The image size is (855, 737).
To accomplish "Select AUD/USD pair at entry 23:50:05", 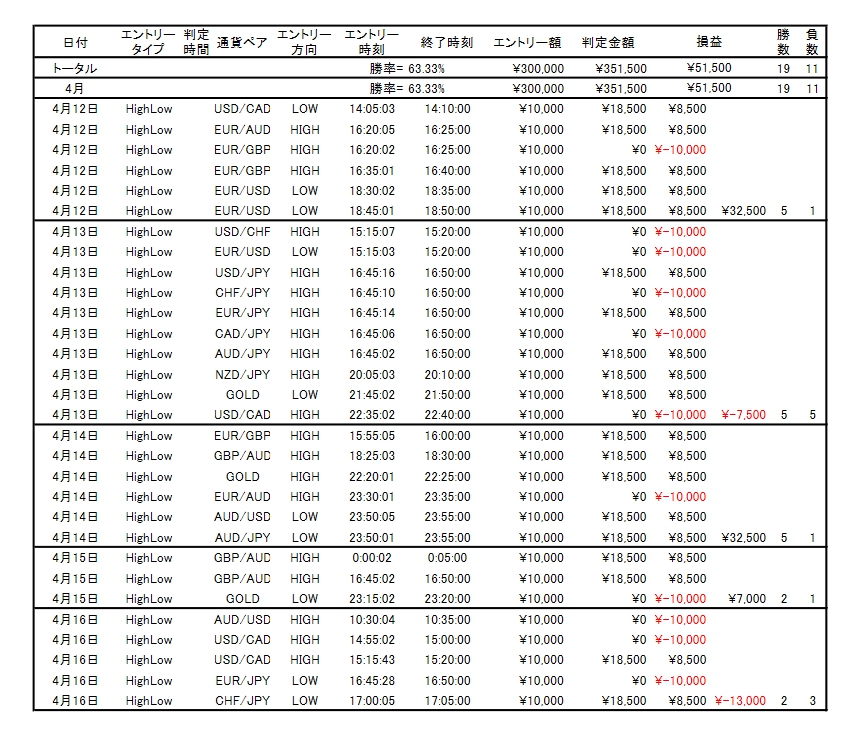I will point(242,517).
